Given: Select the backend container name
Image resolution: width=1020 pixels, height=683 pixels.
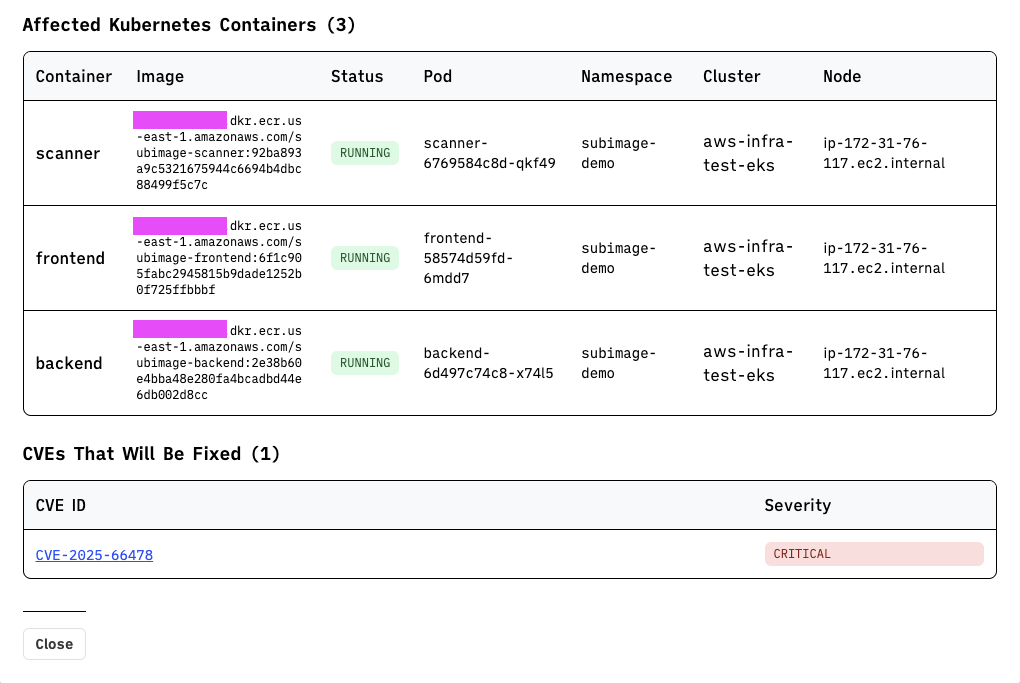Looking at the screenshot, I should (x=69, y=364).
